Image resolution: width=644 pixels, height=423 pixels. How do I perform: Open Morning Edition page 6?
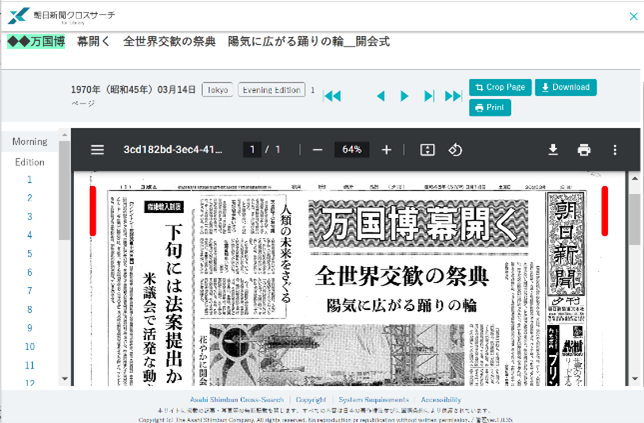30,272
